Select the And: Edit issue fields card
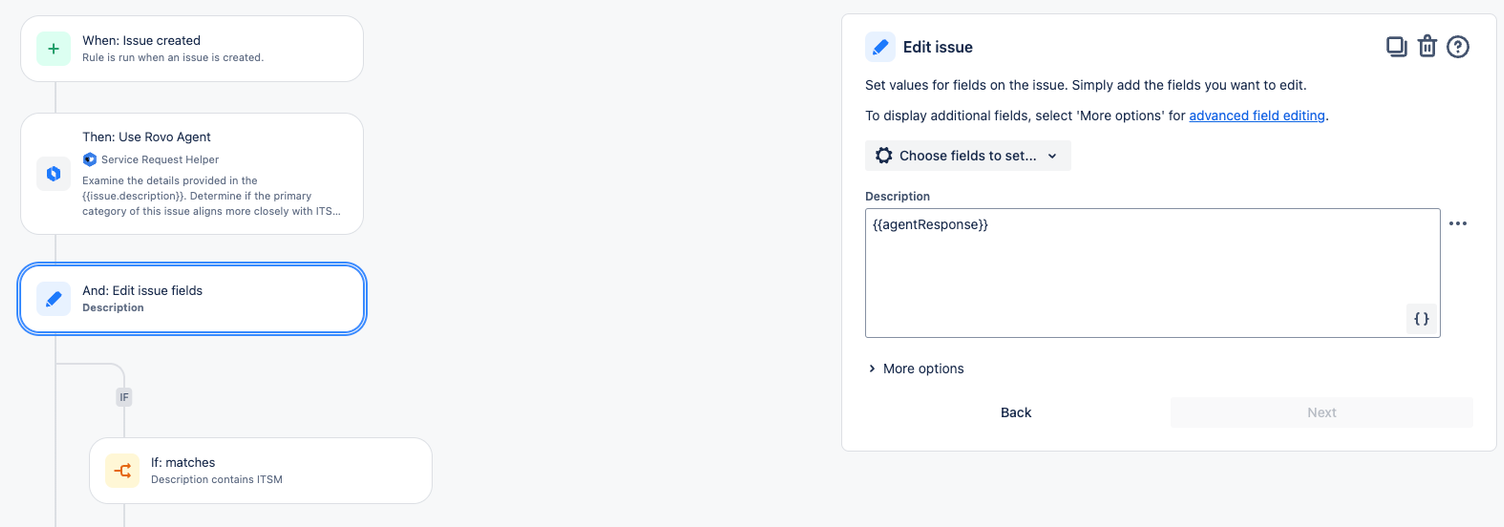Screen dimensions: 1504x527 (x=192, y=298)
